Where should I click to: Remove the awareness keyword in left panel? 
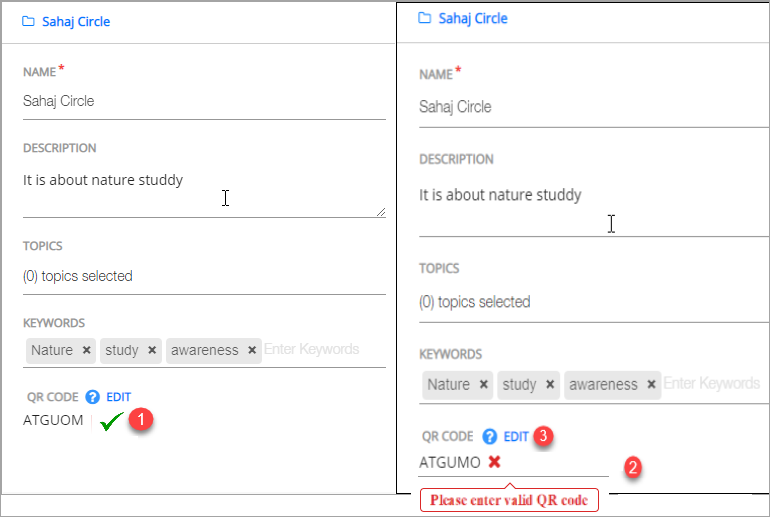click(x=252, y=351)
